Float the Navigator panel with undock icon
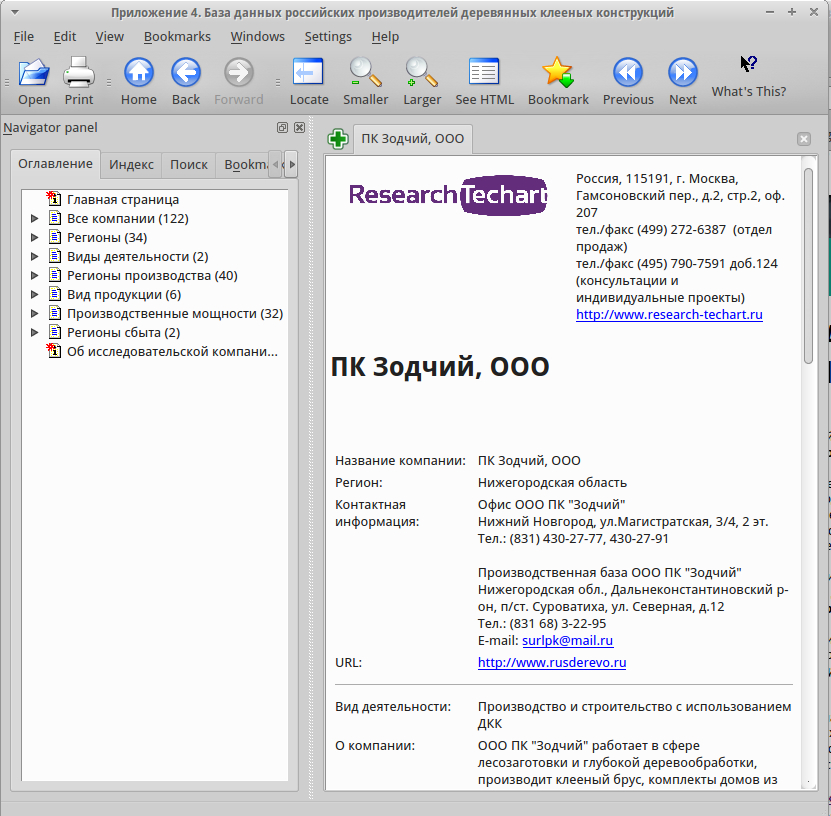 (282, 128)
